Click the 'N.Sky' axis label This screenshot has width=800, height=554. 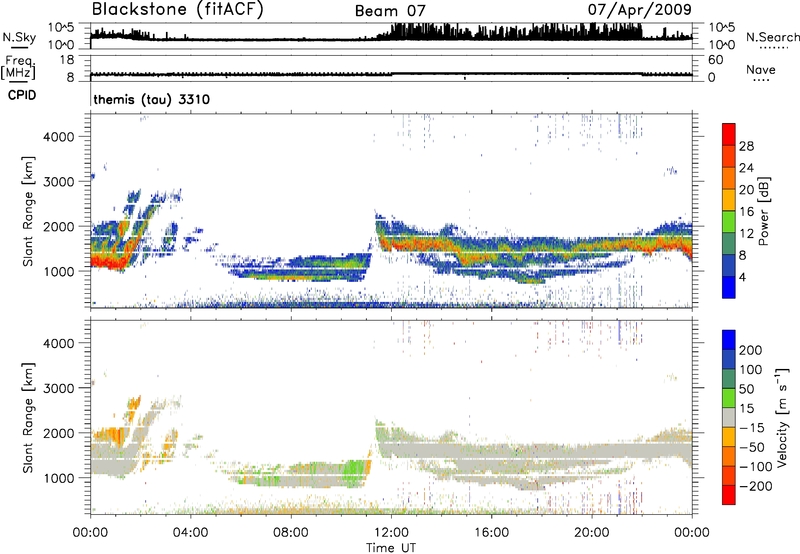pyautogui.click(x=19, y=37)
